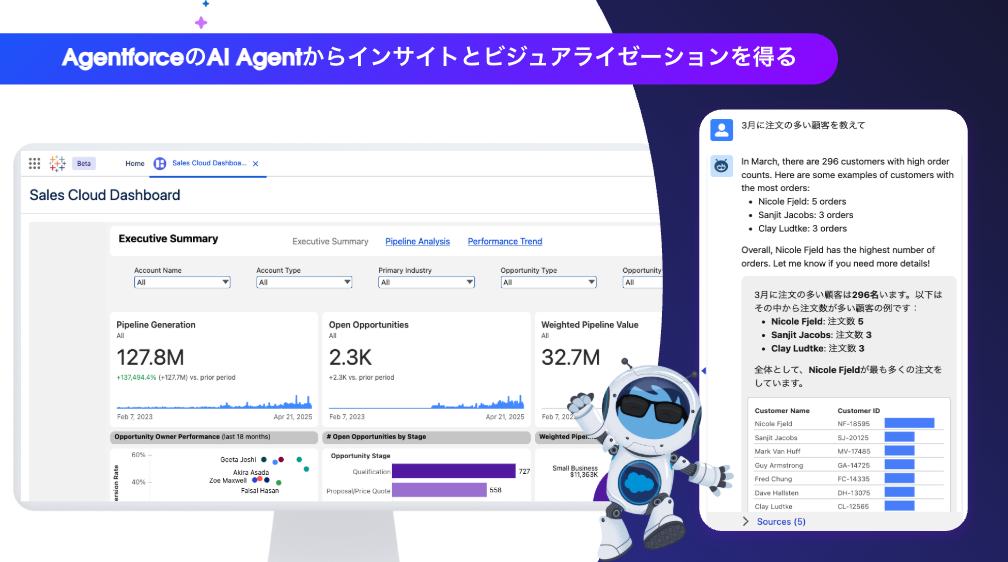This screenshot has width=1008, height=562.
Task: Click the Faisal Hasan scatter label
Action: point(260,491)
